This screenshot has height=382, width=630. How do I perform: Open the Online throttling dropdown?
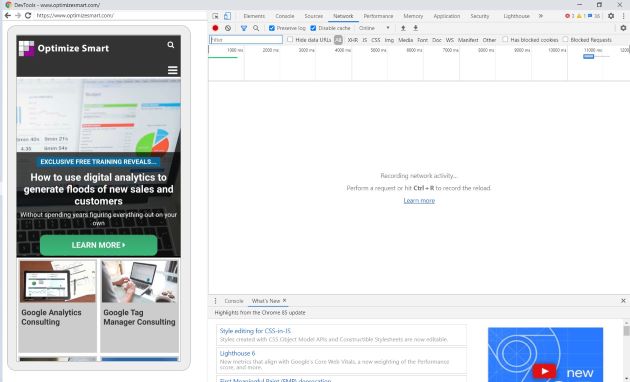coord(374,28)
